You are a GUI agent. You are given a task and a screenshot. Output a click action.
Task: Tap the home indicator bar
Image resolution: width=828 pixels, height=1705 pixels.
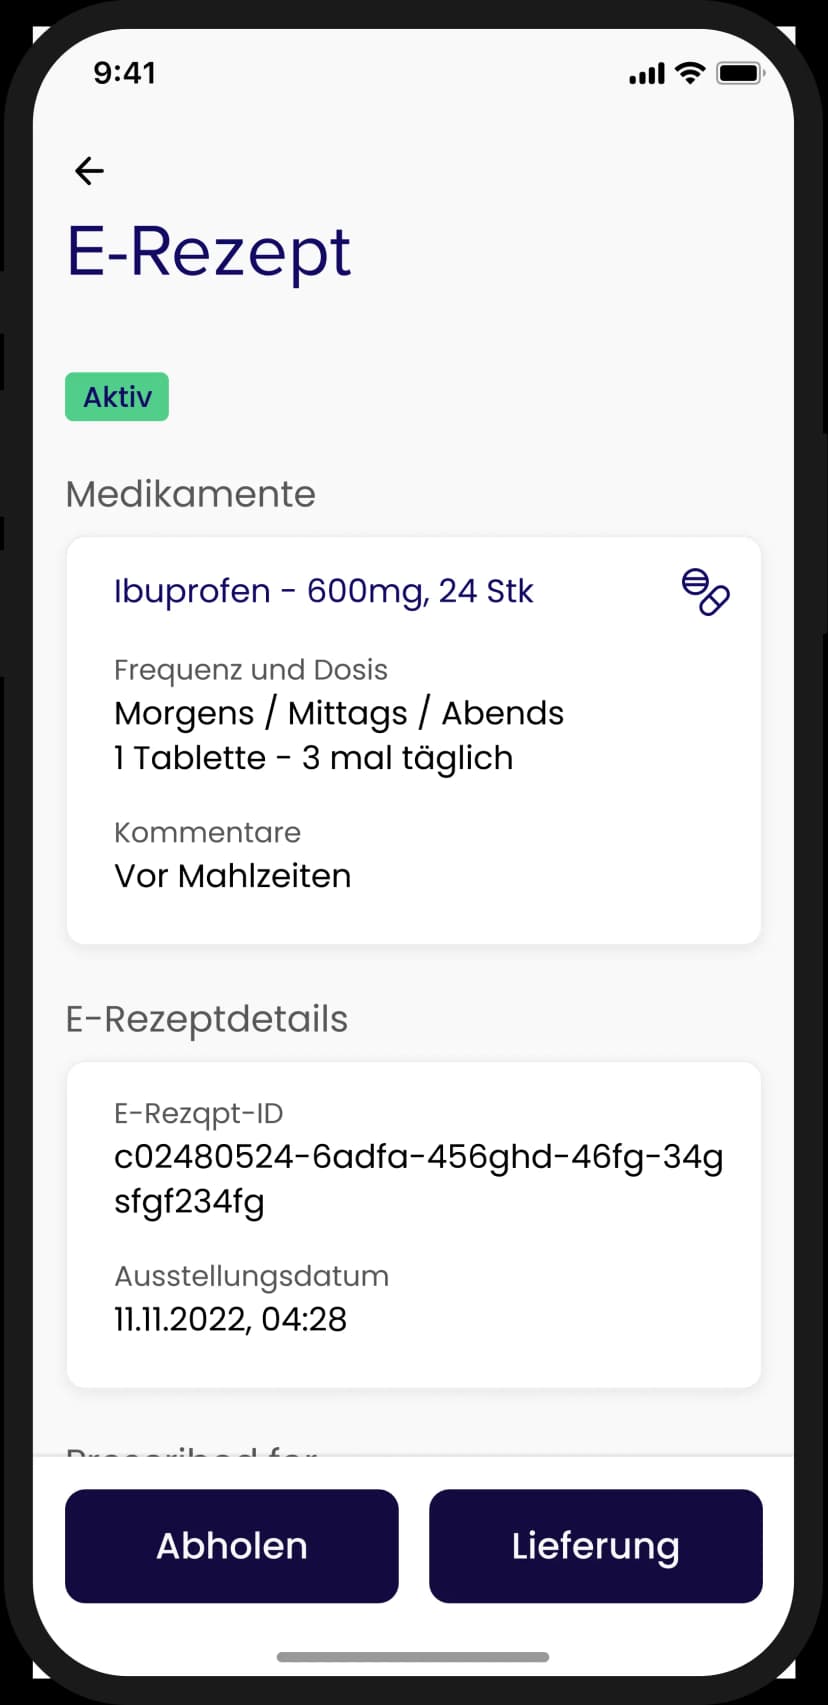[413, 1657]
